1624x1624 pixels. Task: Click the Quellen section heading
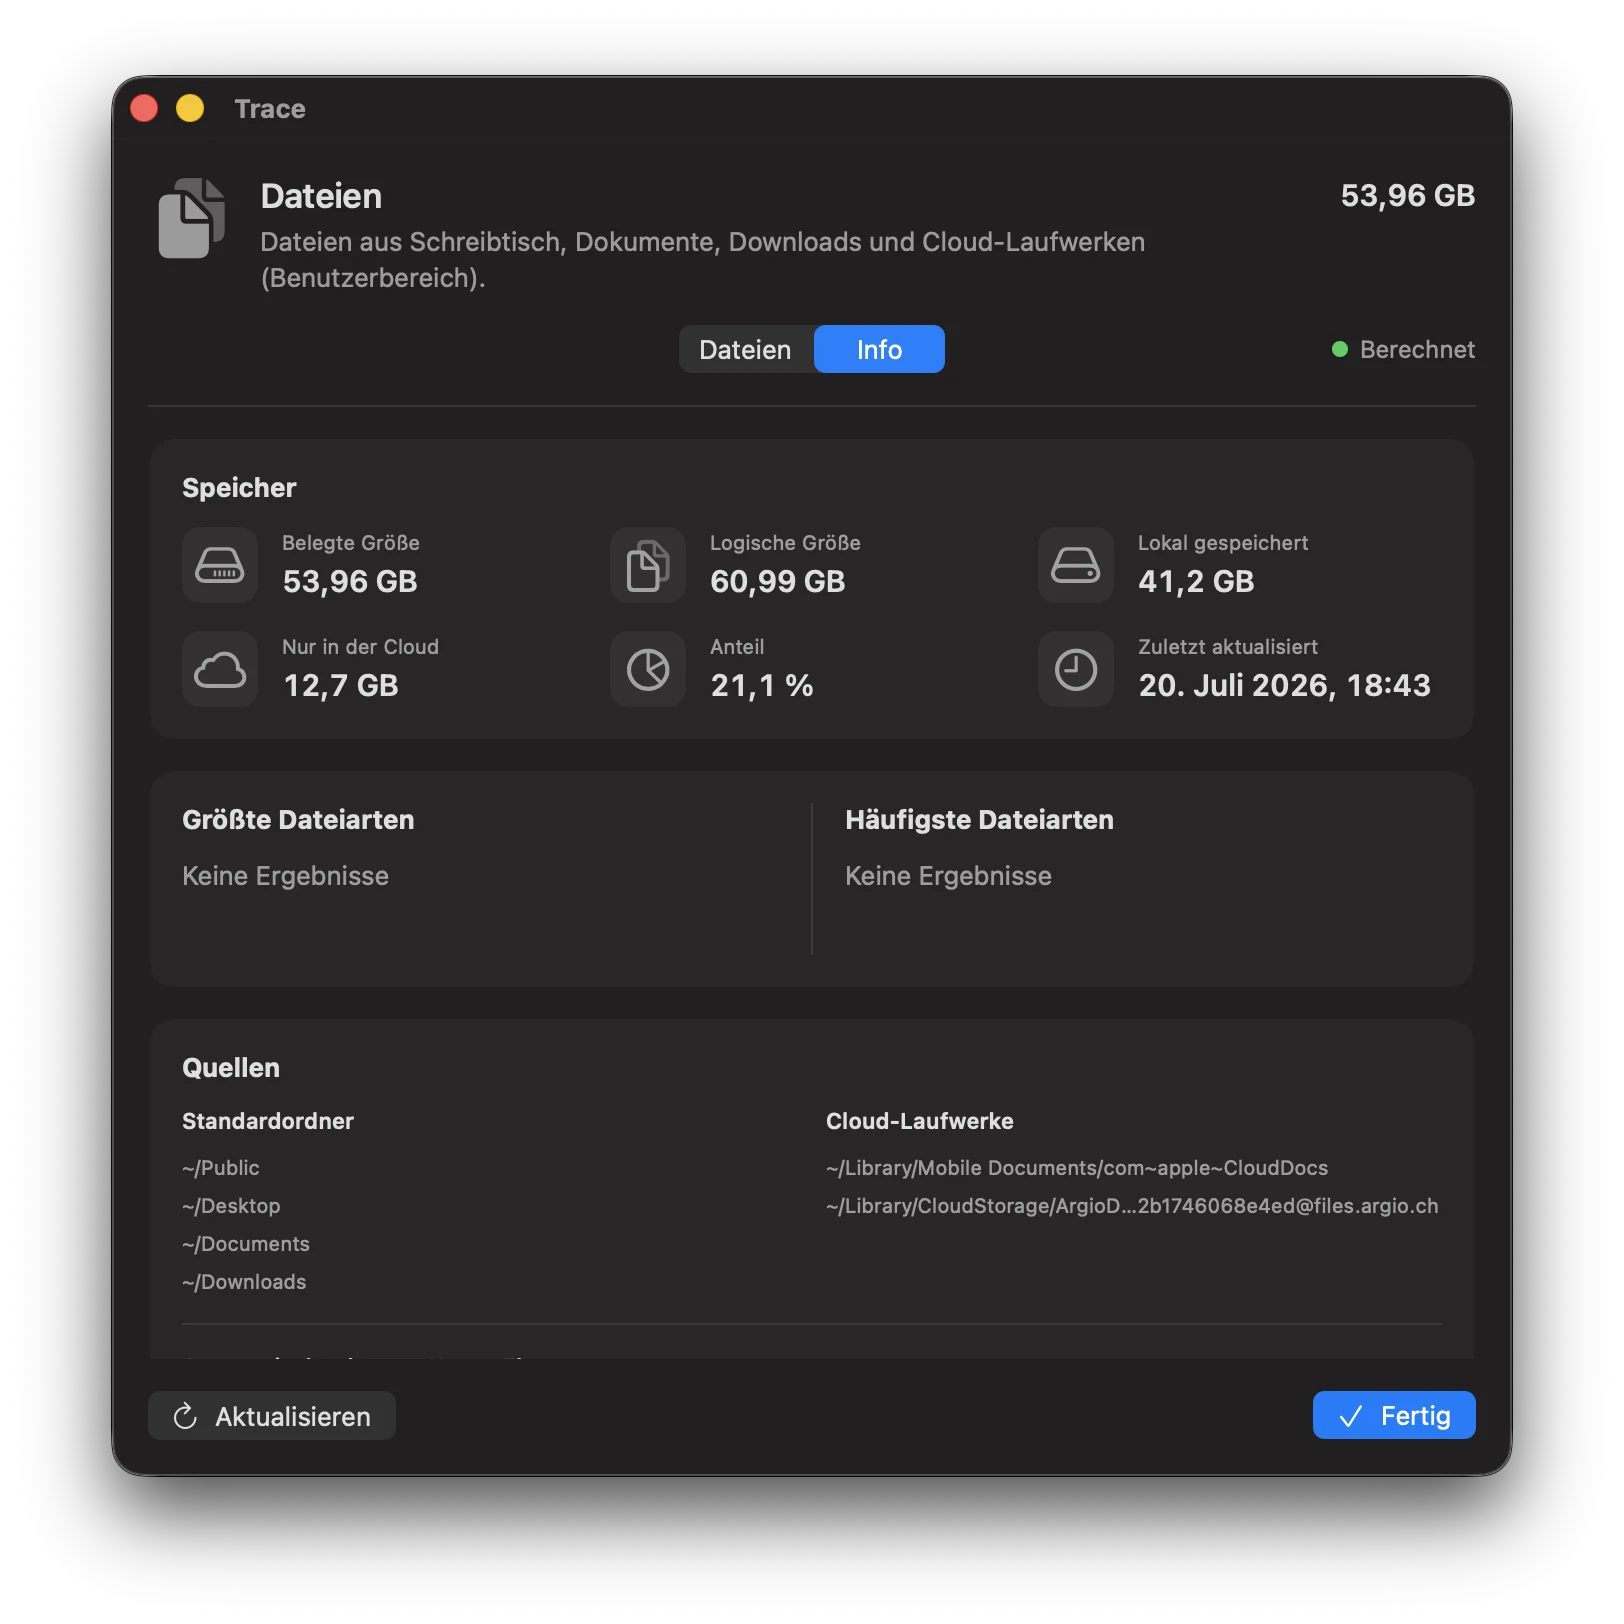[x=231, y=1068]
